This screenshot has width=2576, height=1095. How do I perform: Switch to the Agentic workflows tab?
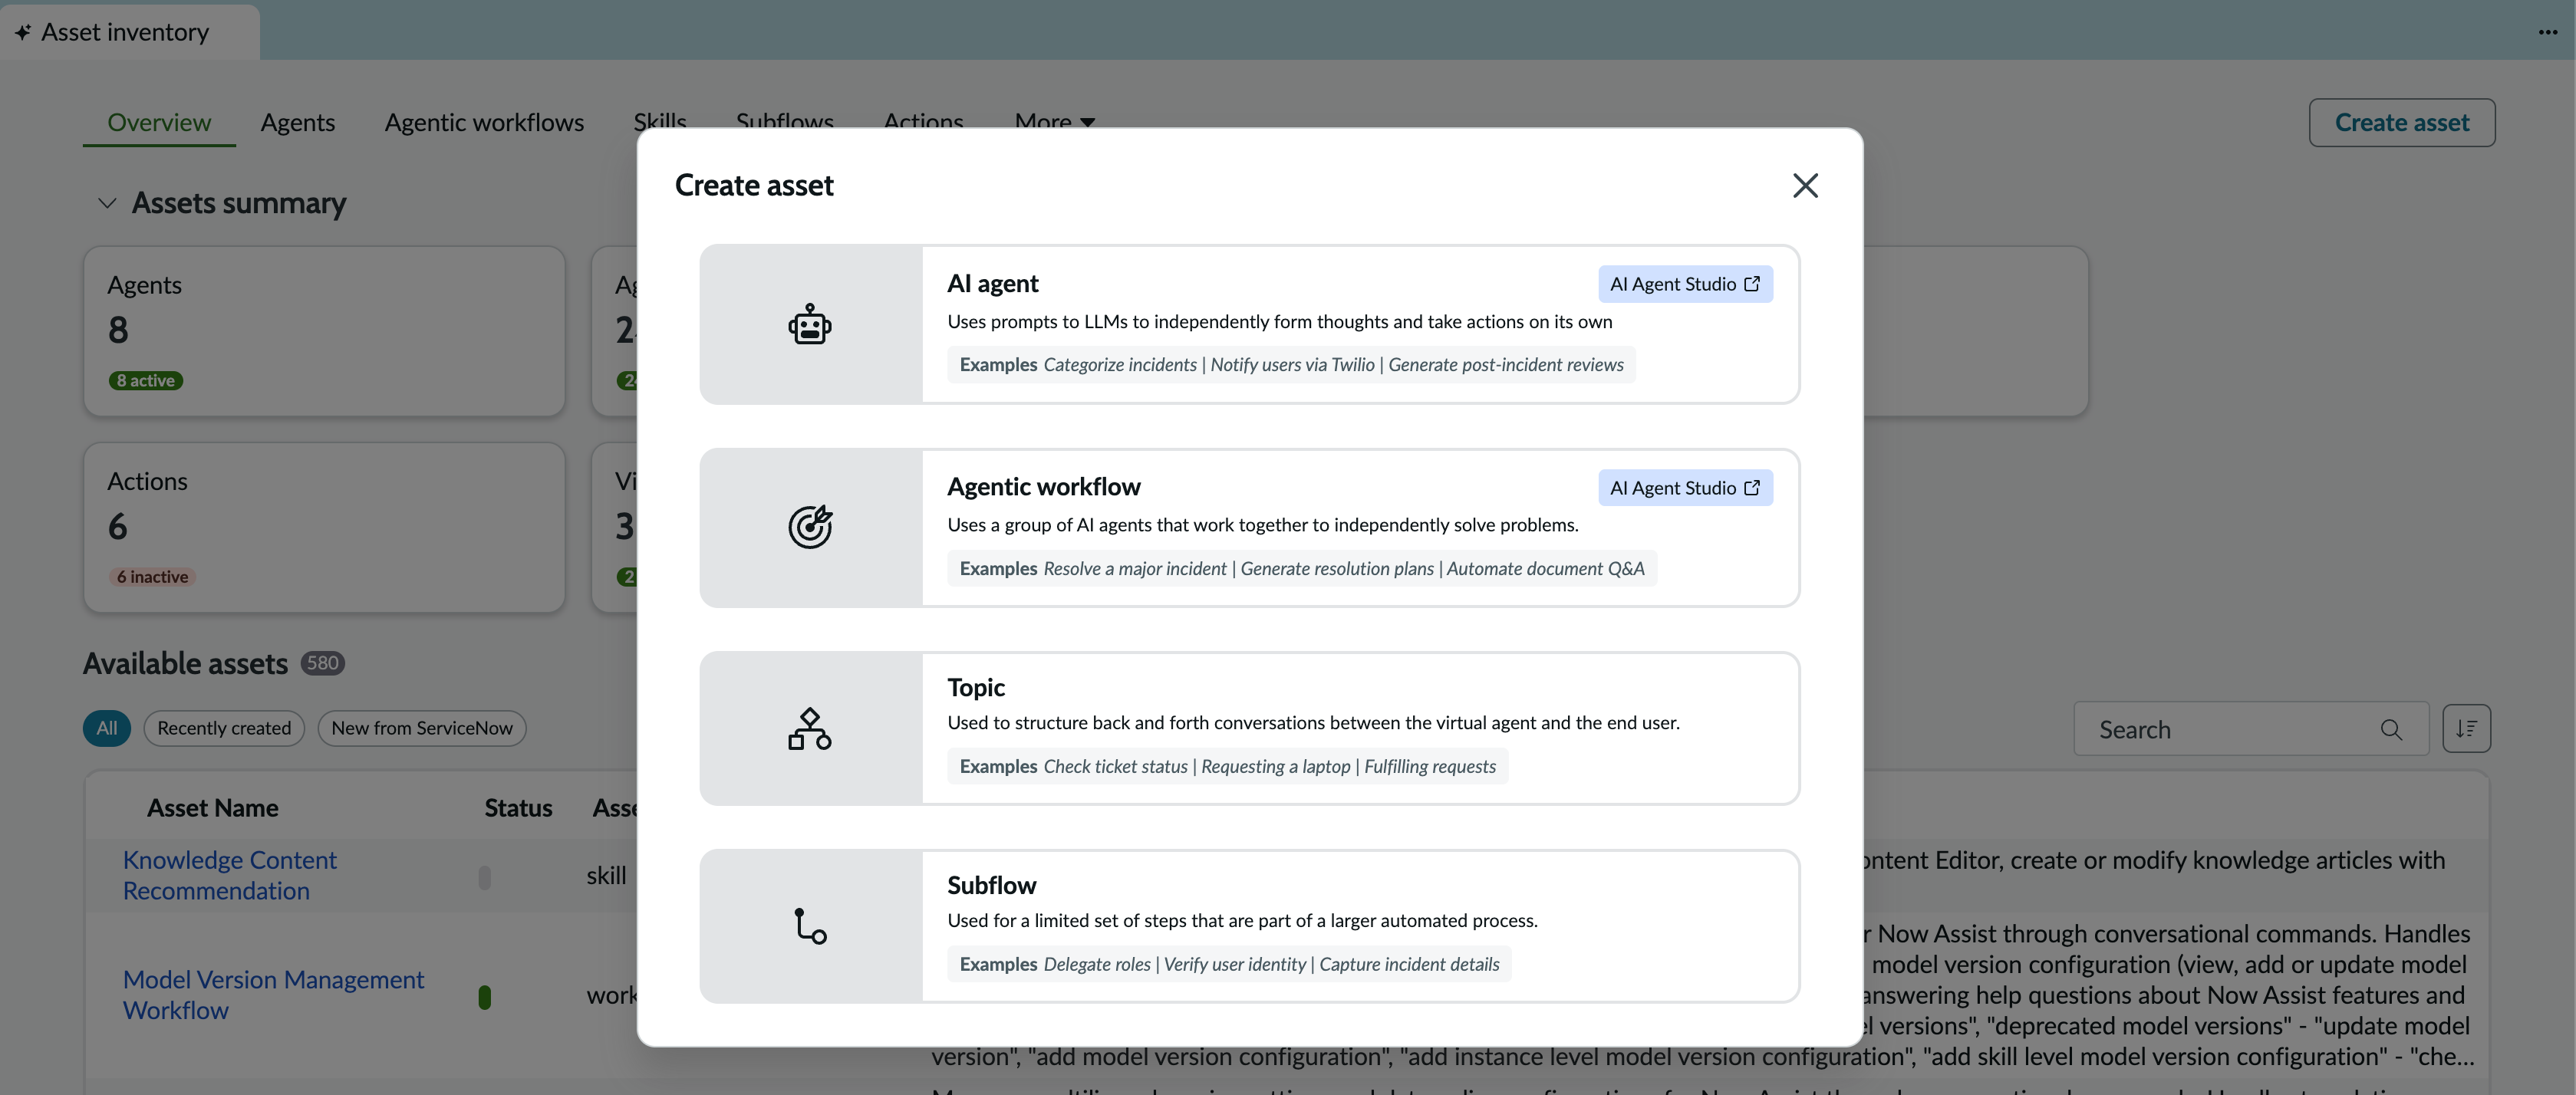(x=484, y=122)
